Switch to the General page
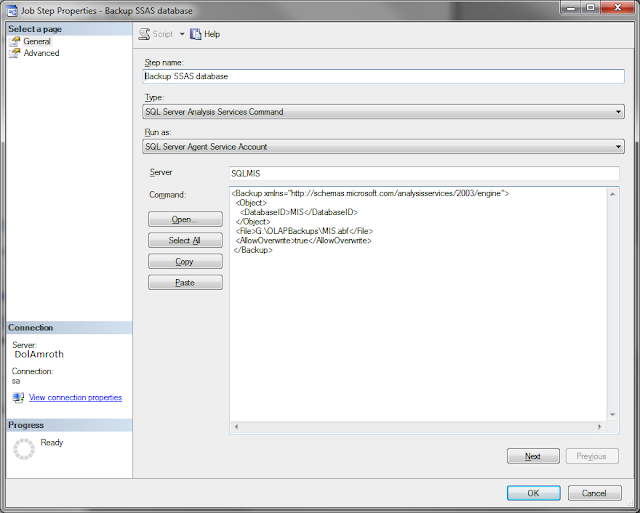 point(37,41)
